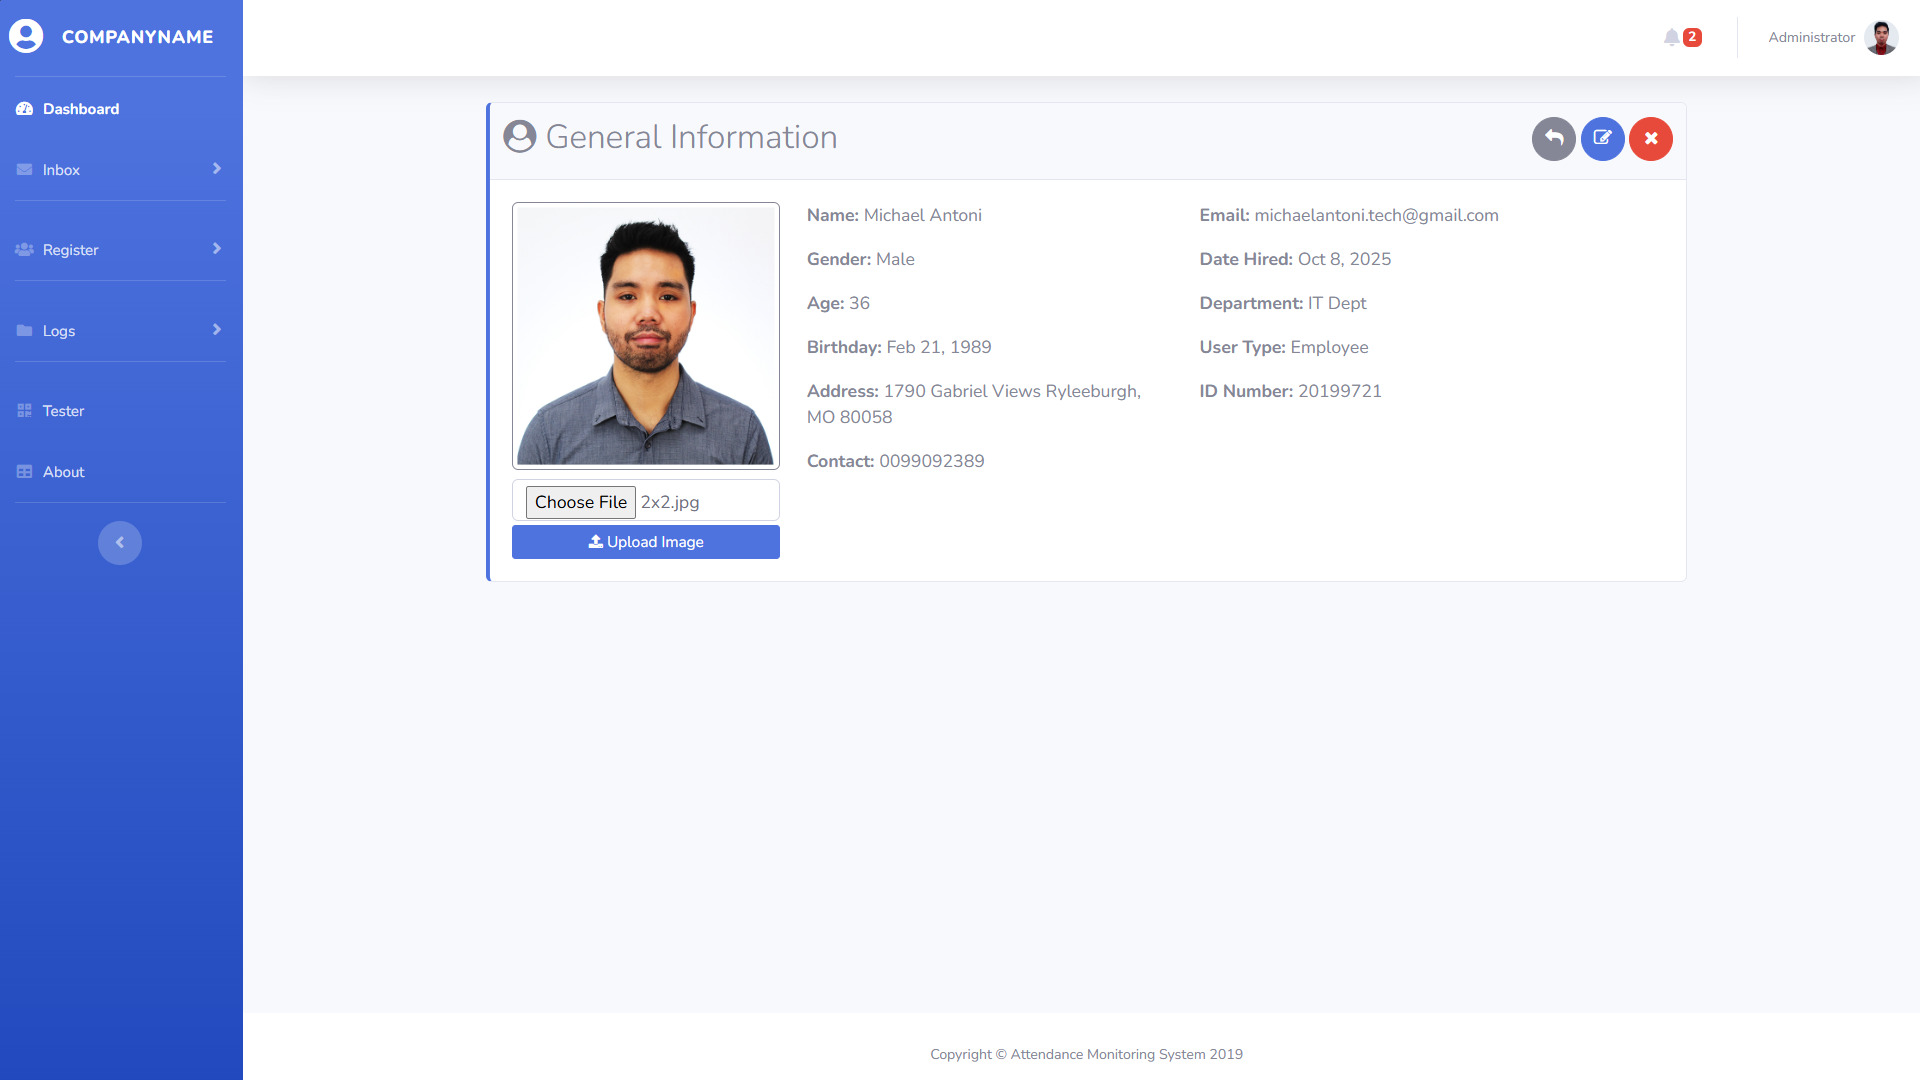Image resolution: width=1920 pixels, height=1080 pixels.
Task: Click the About table icon
Action: point(24,472)
